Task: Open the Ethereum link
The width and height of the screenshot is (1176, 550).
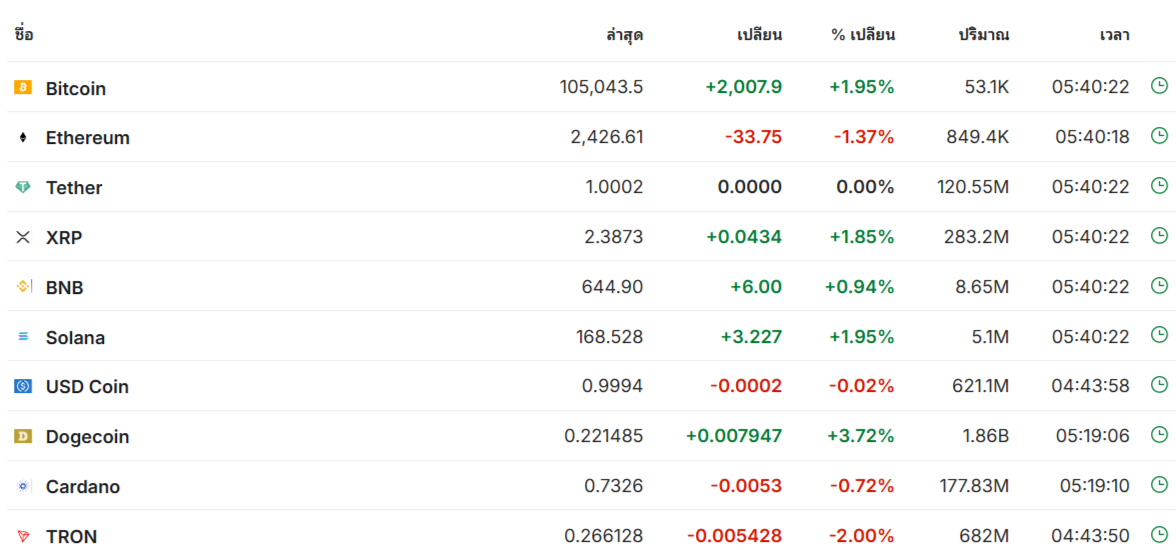Action: point(88,138)
